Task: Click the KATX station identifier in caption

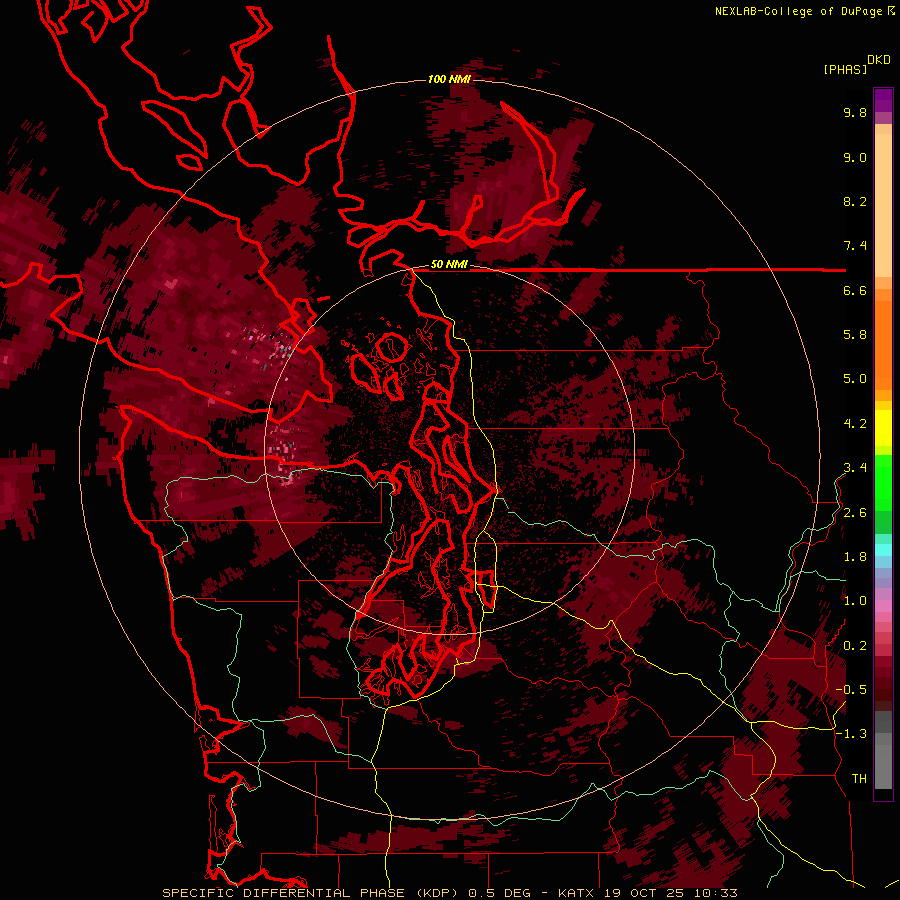Action: (577, 893)
